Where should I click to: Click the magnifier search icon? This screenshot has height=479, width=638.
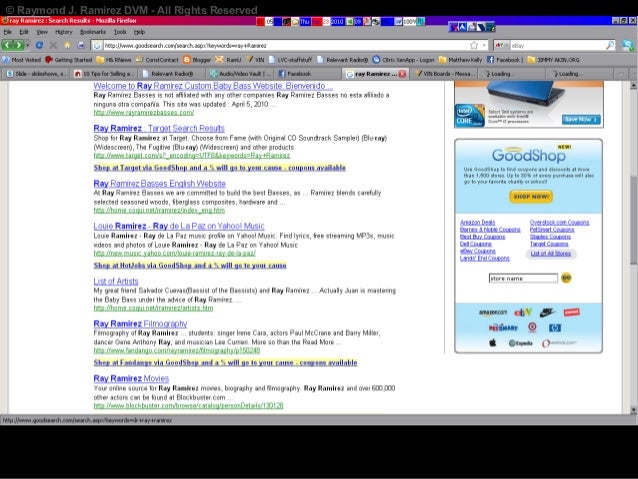(610, 45)
